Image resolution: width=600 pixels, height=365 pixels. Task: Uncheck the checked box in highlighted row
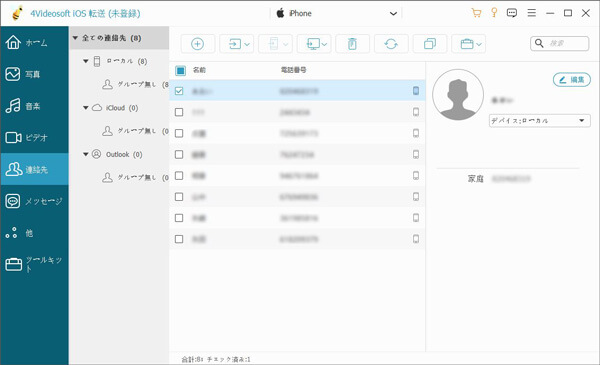click(x=179, y=91)
